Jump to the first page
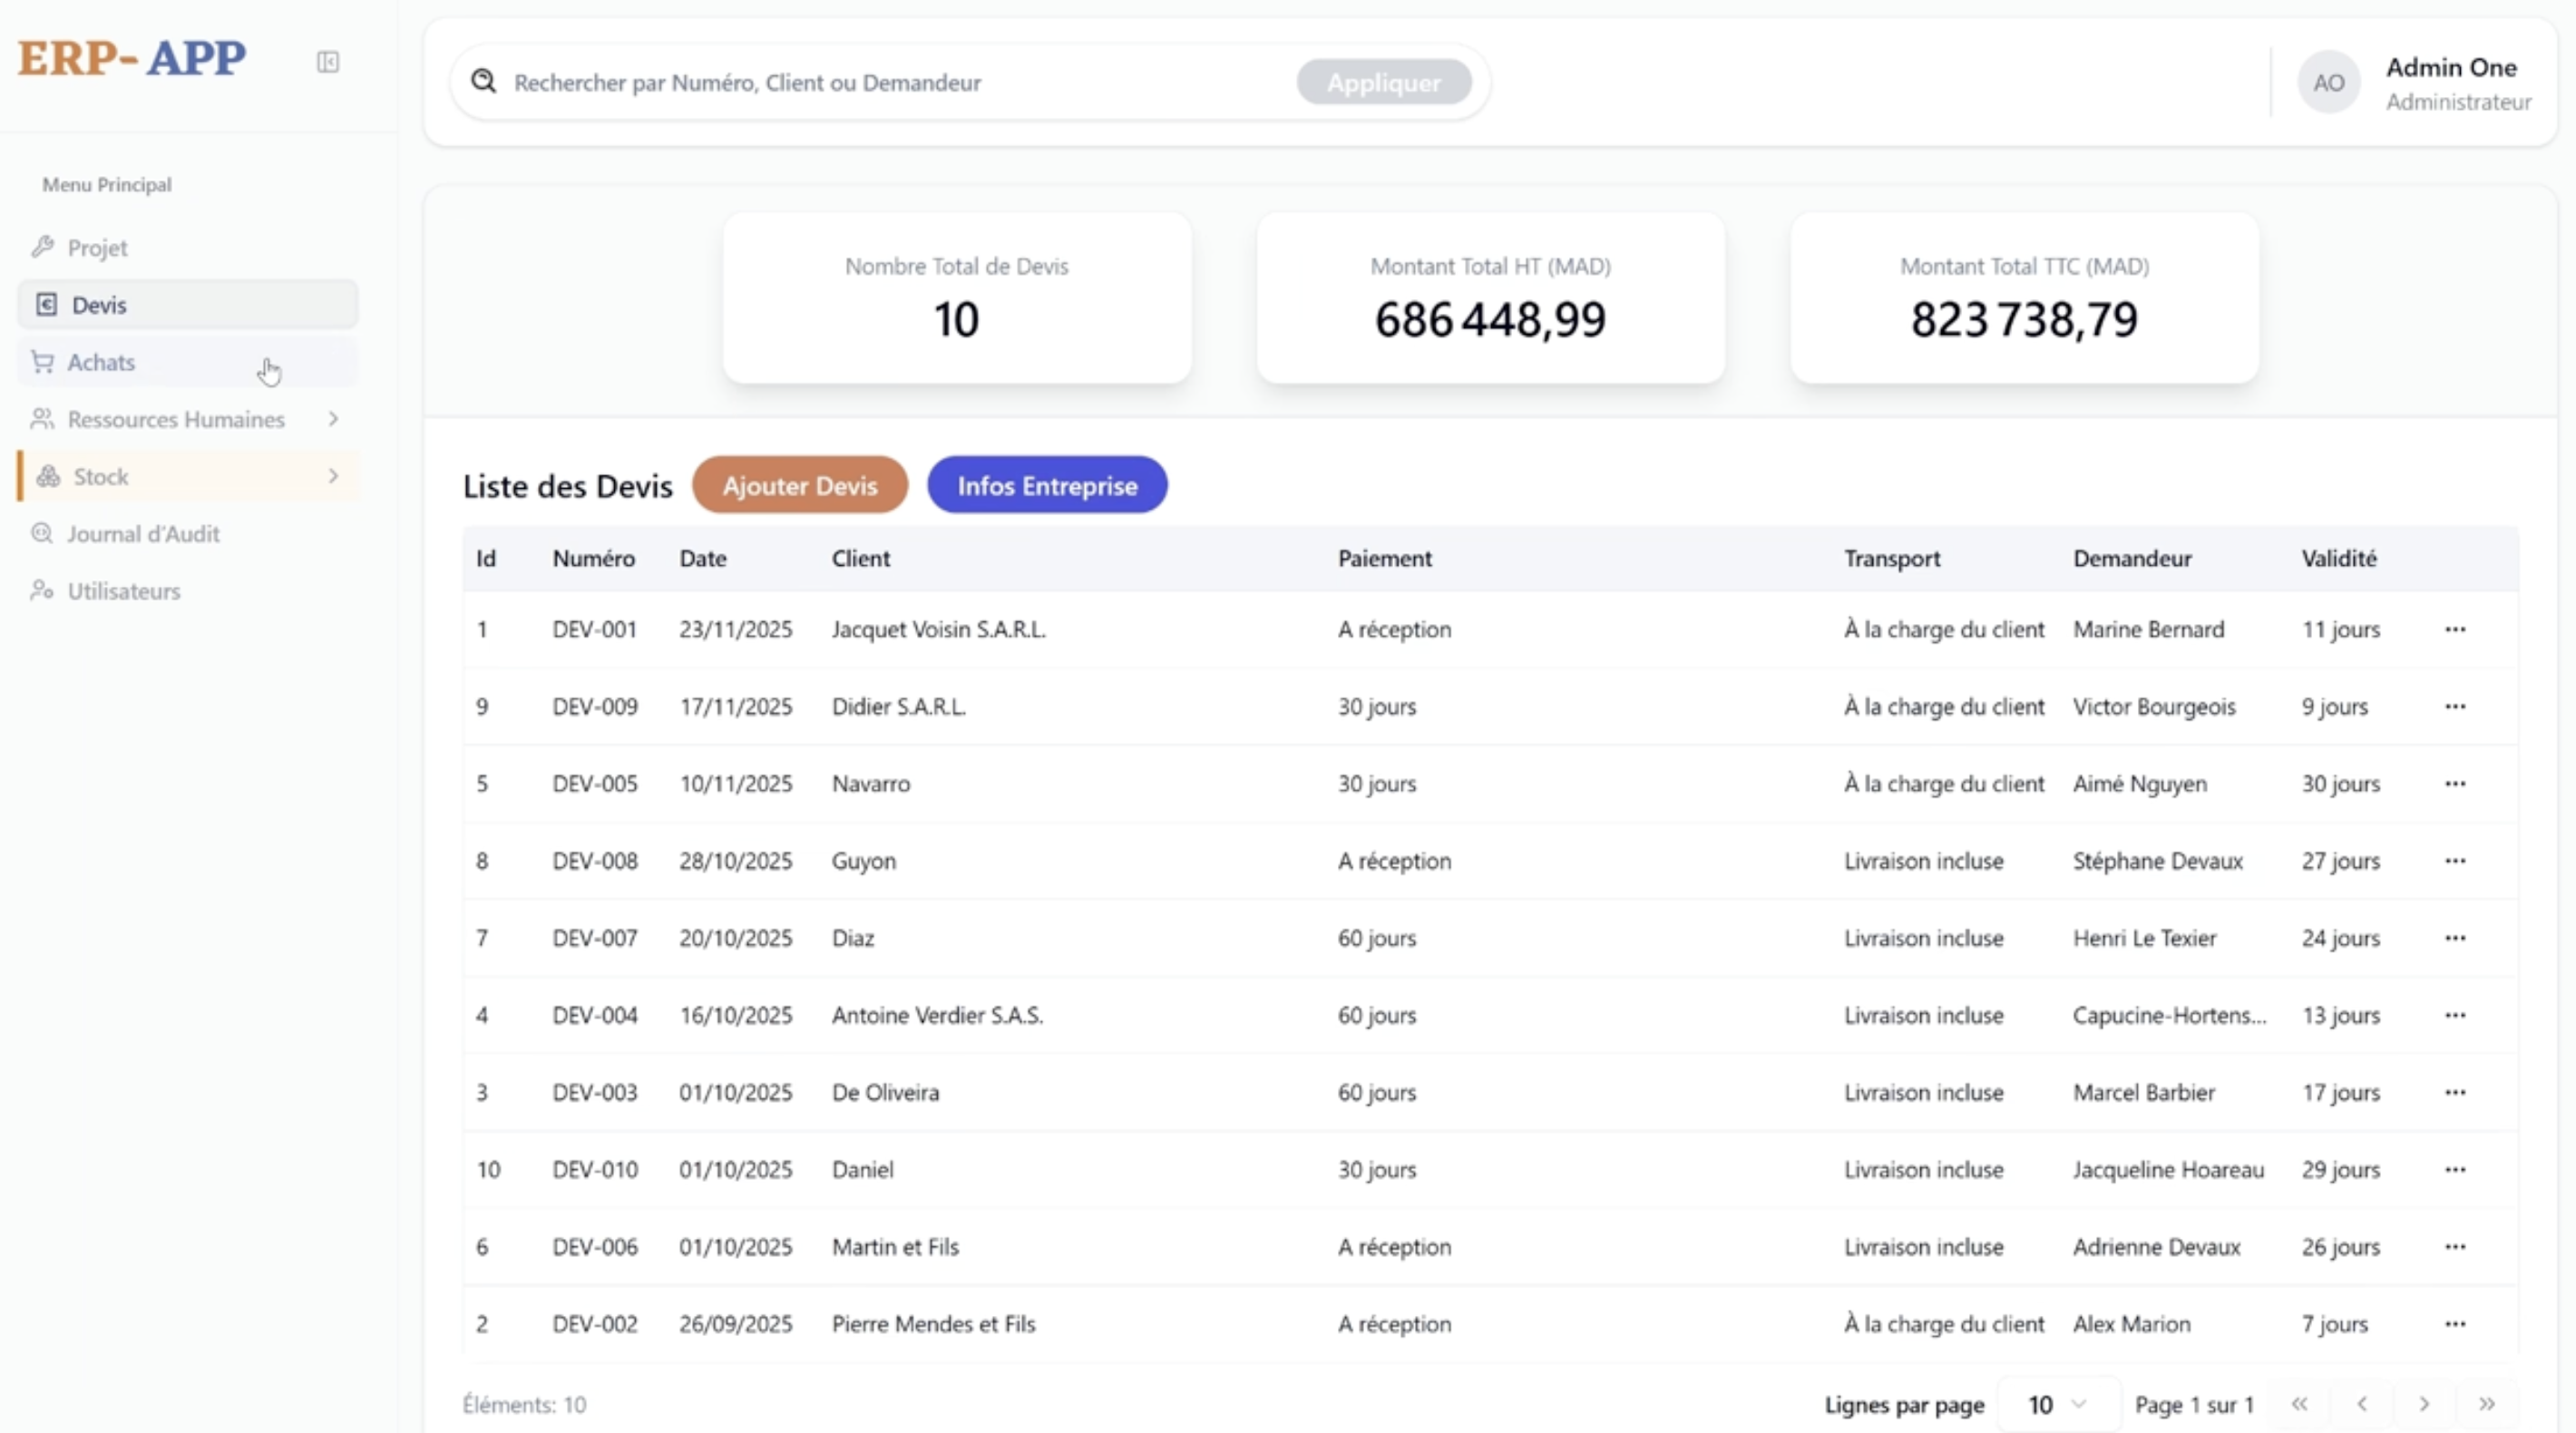 (x=2300, y=1404)
